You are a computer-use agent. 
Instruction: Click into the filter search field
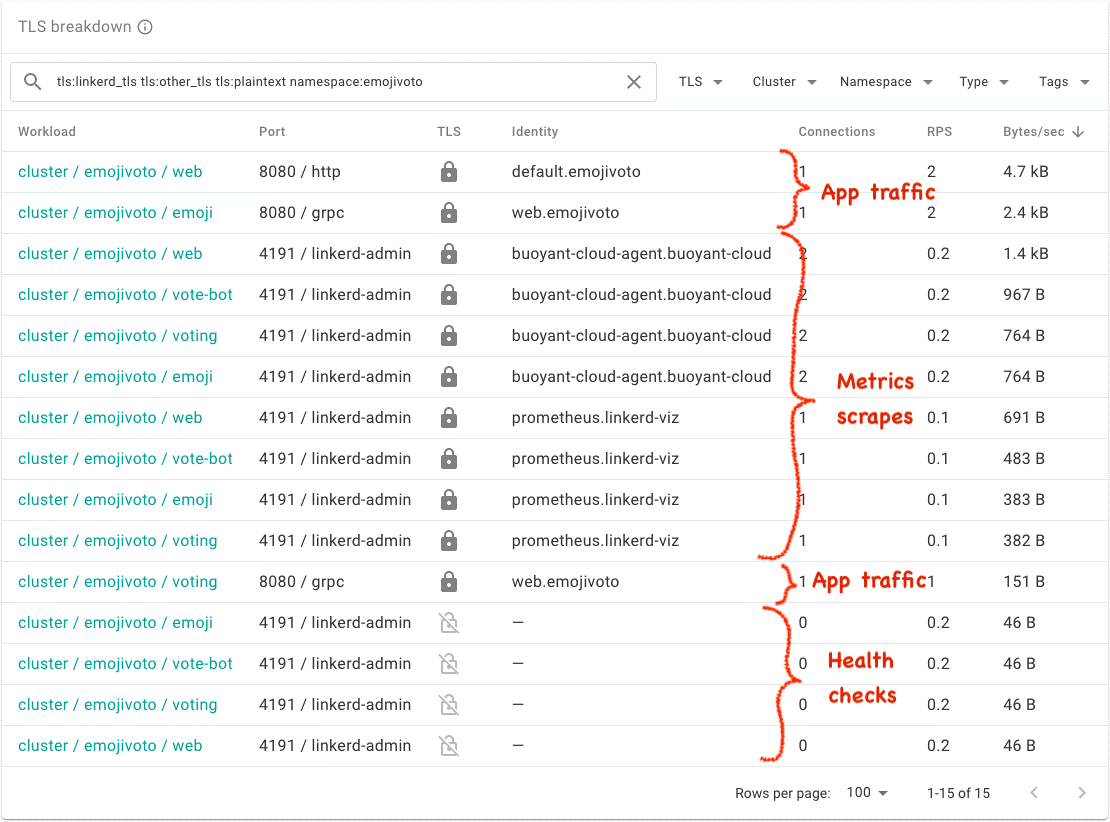coord(330,82)
